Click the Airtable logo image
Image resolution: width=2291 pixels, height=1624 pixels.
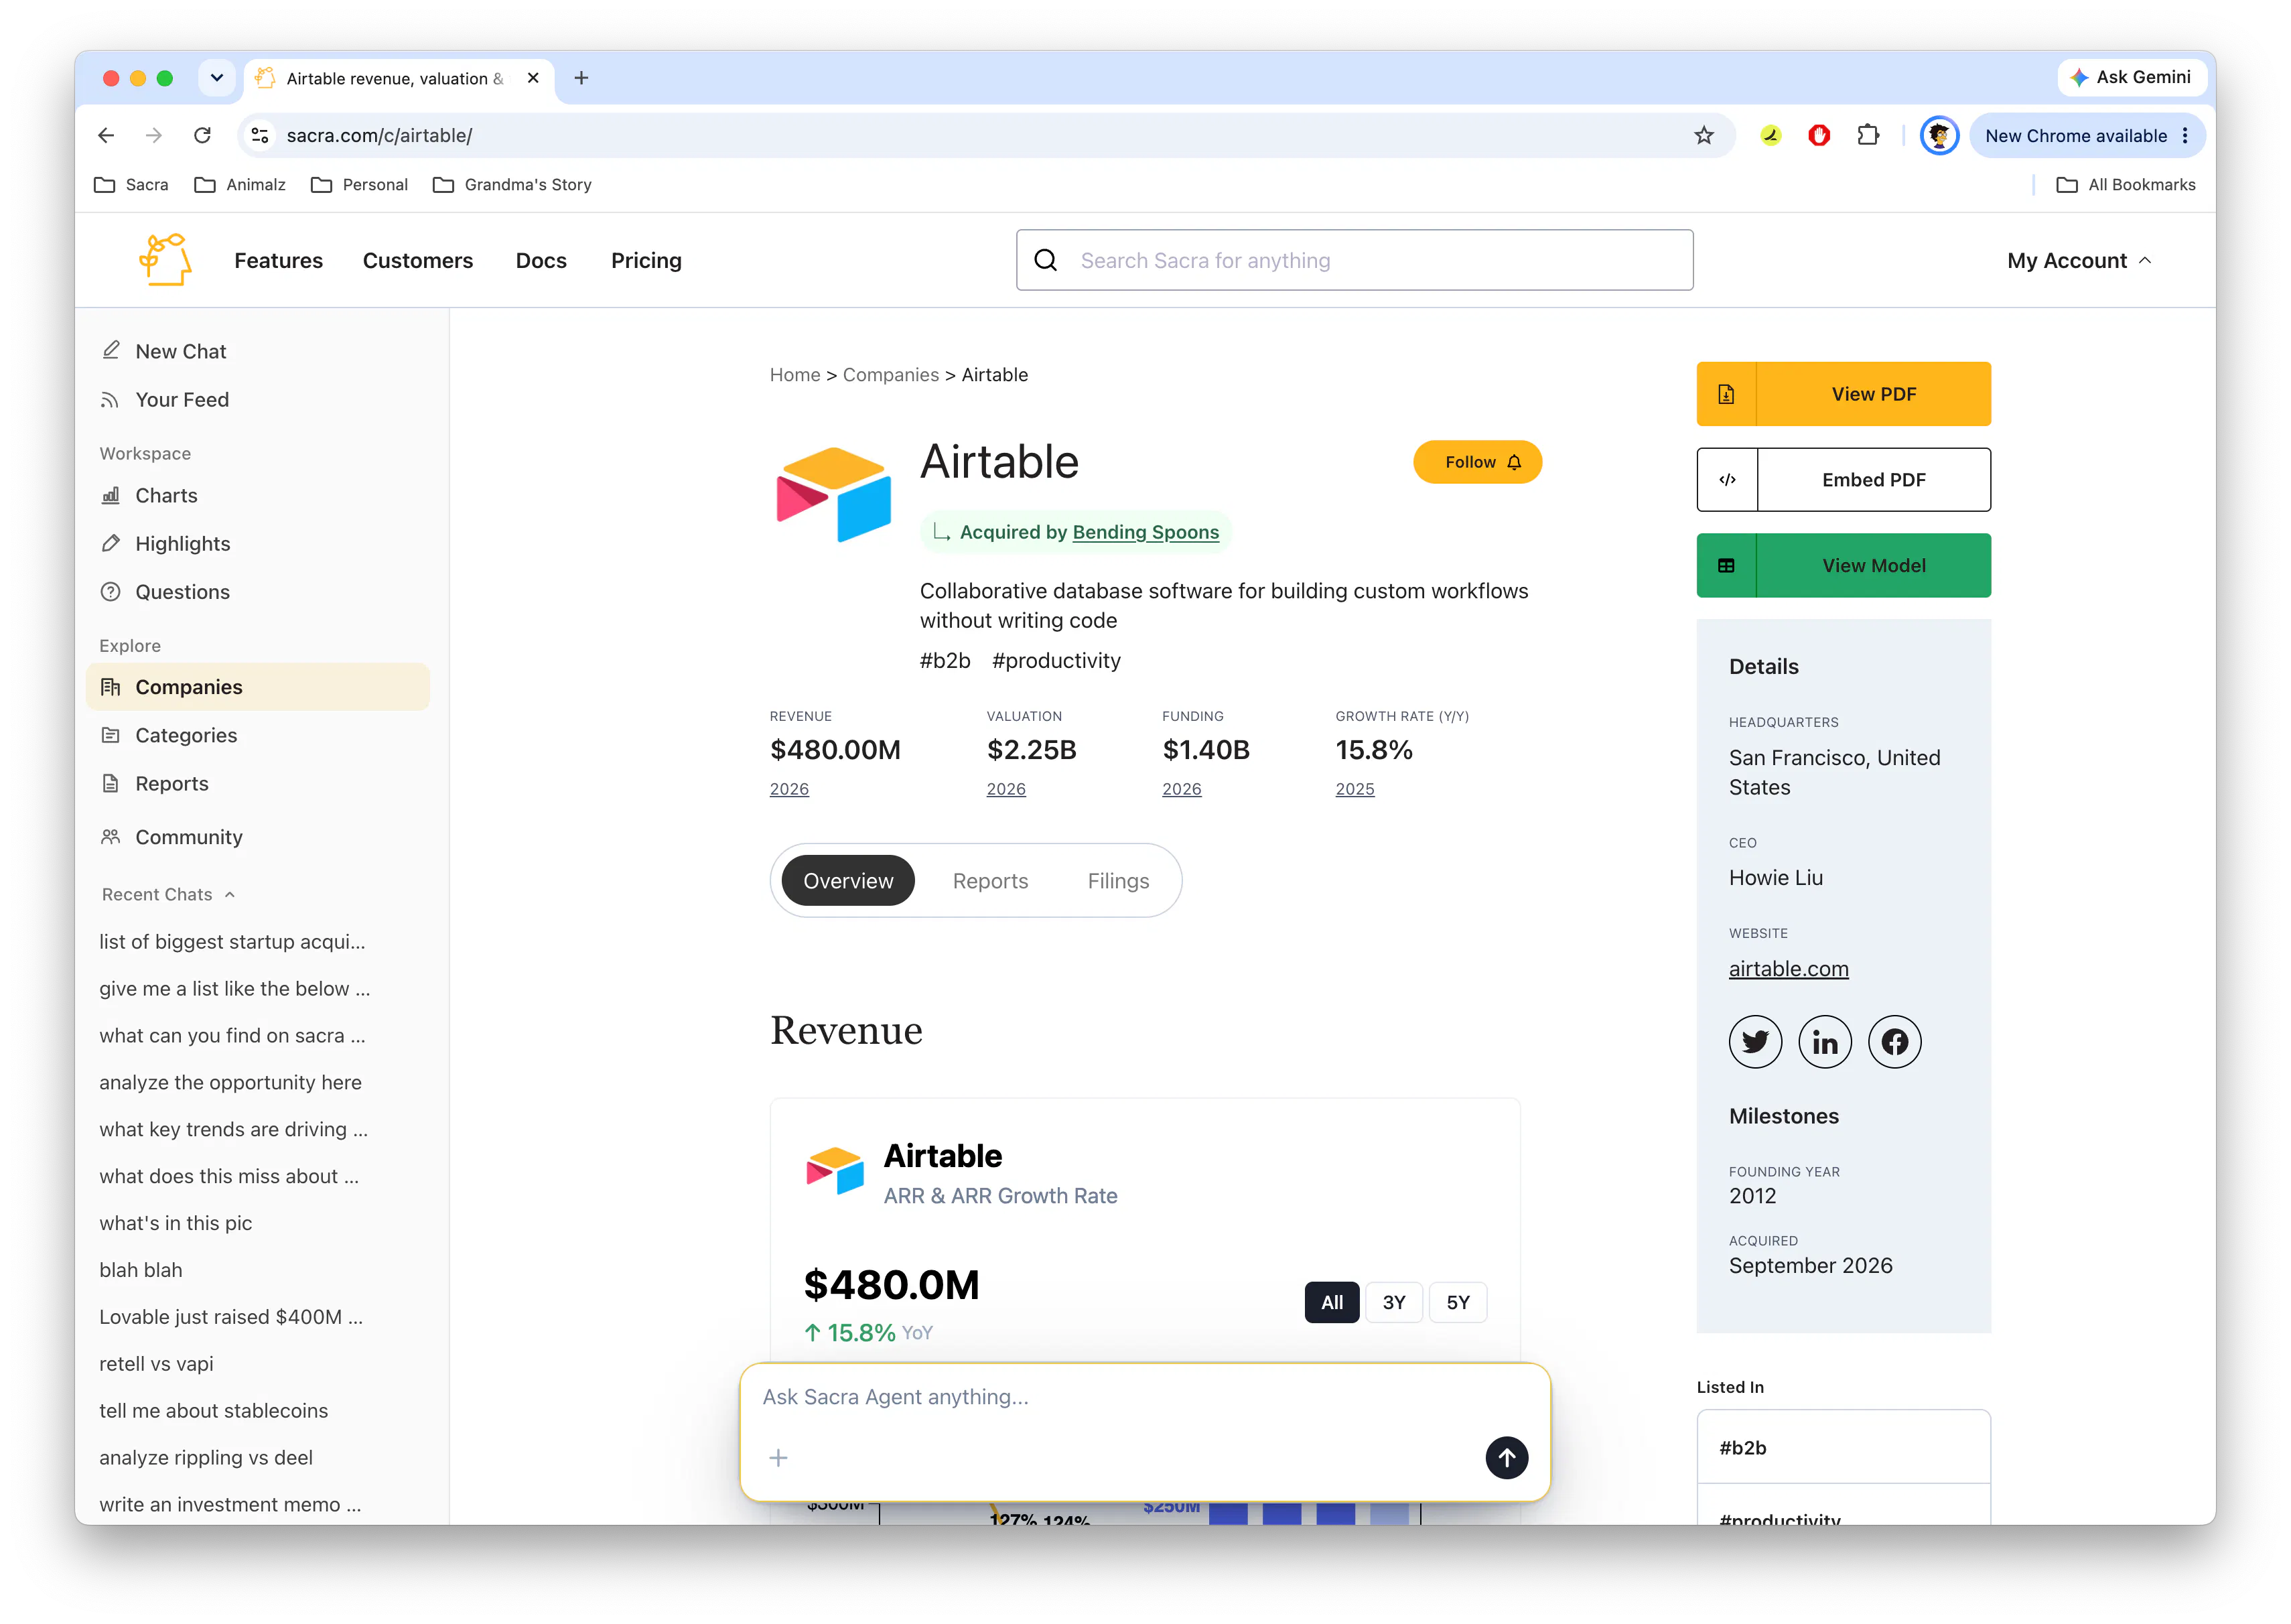pos(834,495)
